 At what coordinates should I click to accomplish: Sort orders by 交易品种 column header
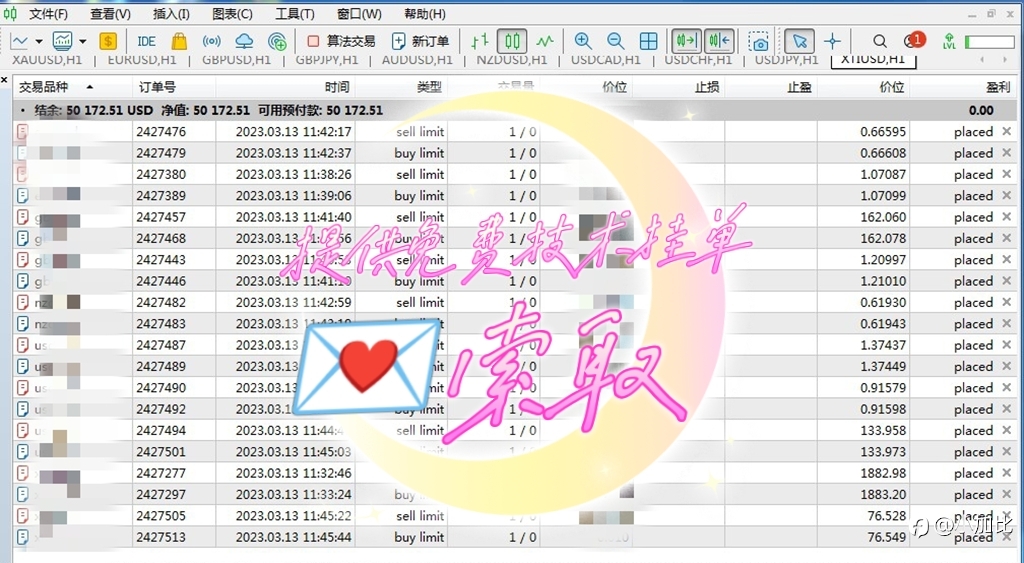tap(43, 87)
